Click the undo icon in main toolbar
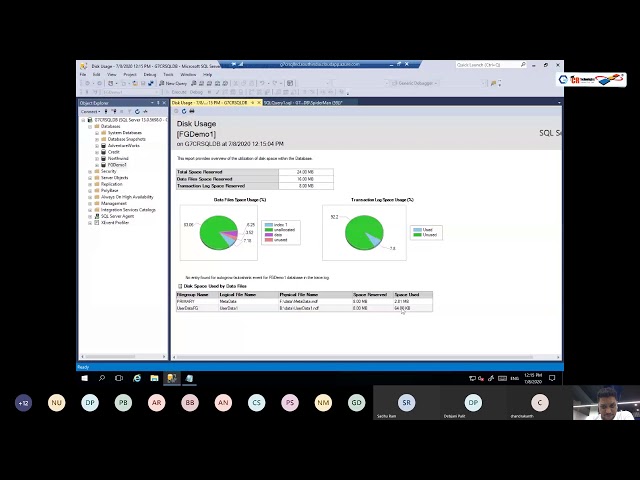 coord(262,83)
